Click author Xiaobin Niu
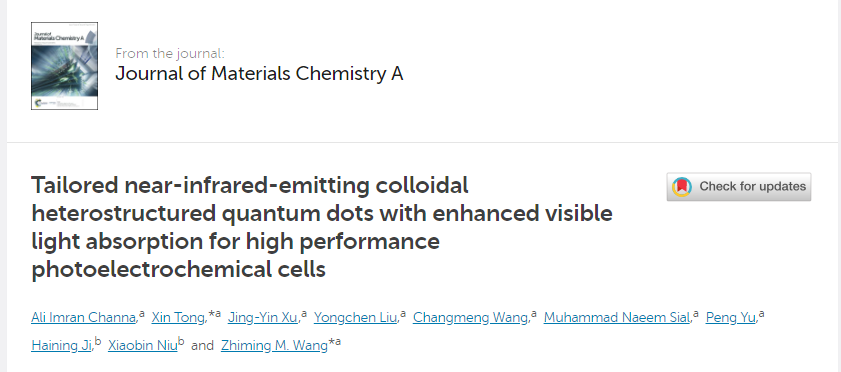The height and width of the screenshot is (372, 841). pyautogui.click(x=143, y=346)
